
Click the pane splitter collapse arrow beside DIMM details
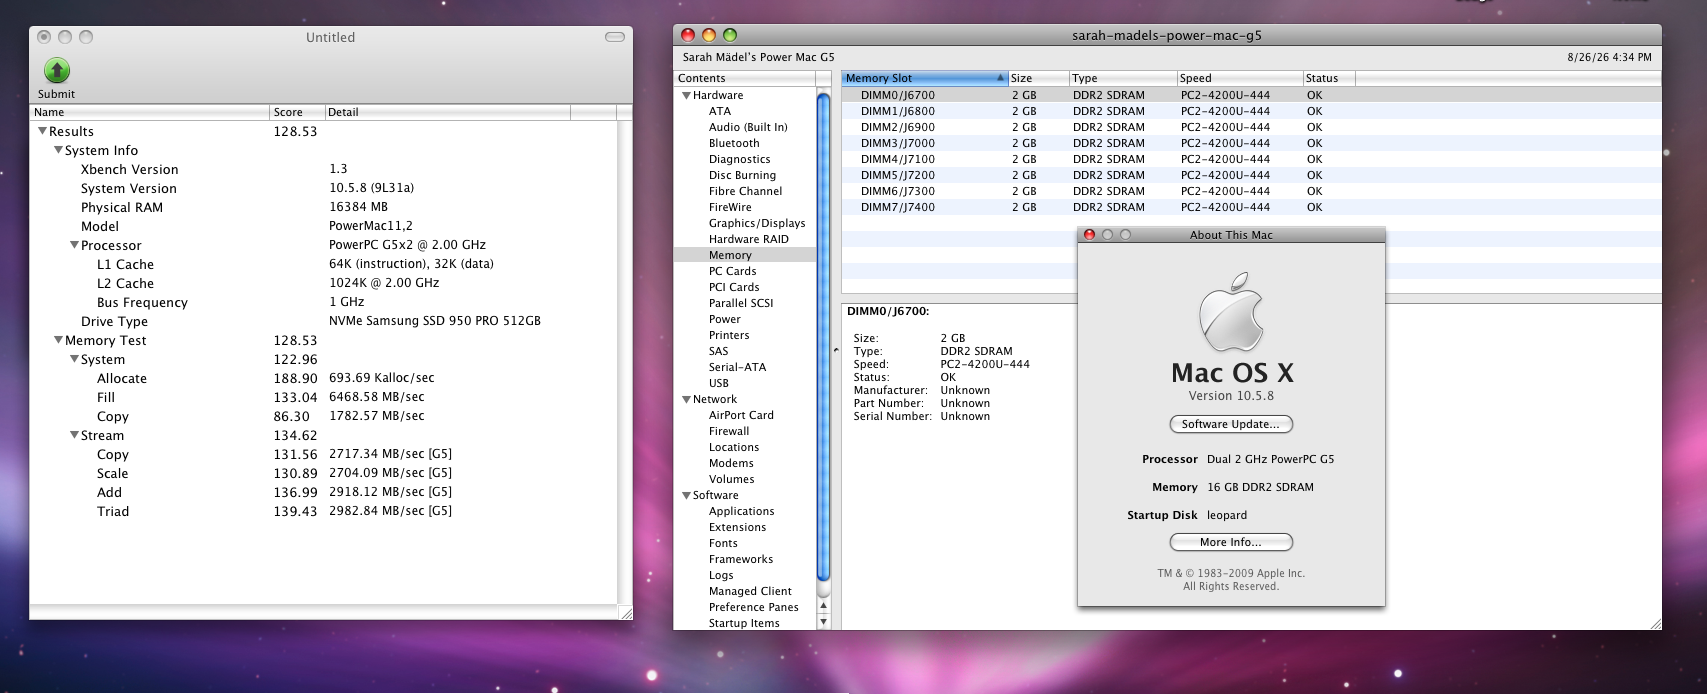click(836, 350)
